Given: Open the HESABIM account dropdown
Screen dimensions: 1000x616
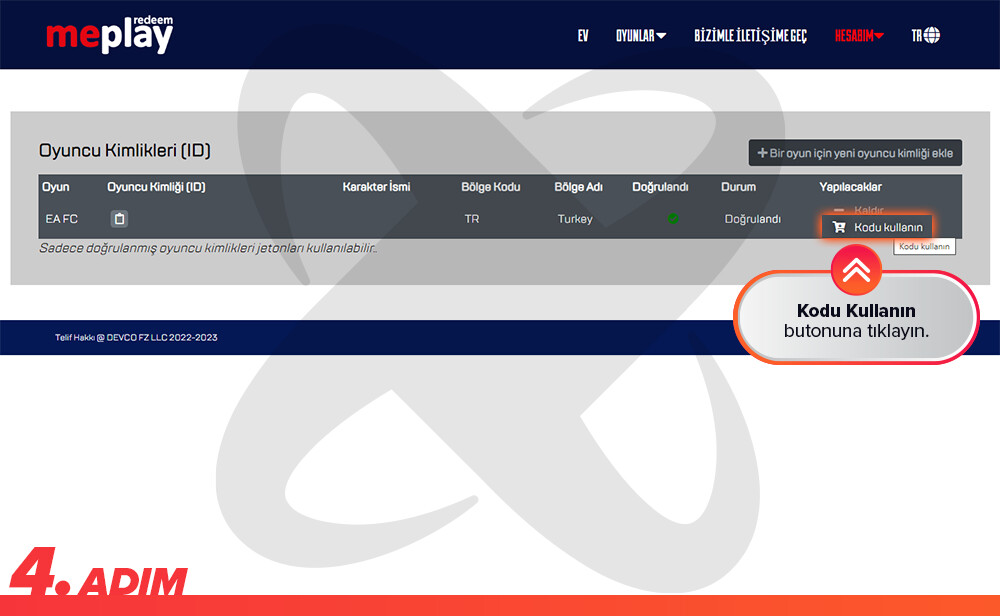Looking at the screenshot, I should (x=859, y=35).
